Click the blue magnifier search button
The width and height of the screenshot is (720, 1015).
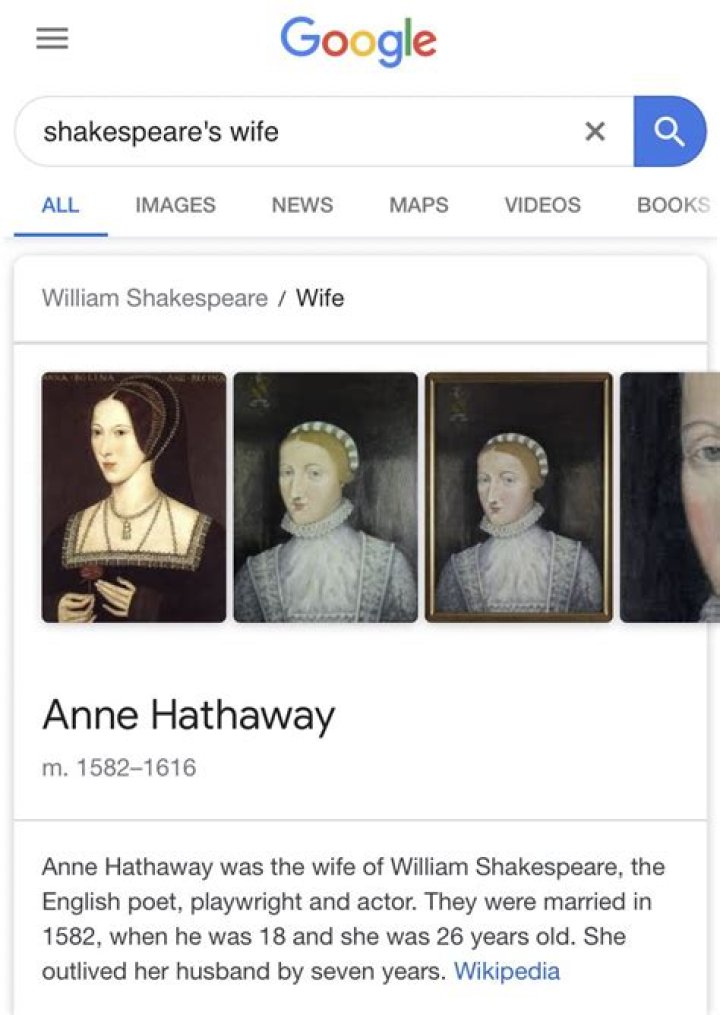[x=669, y=131]
